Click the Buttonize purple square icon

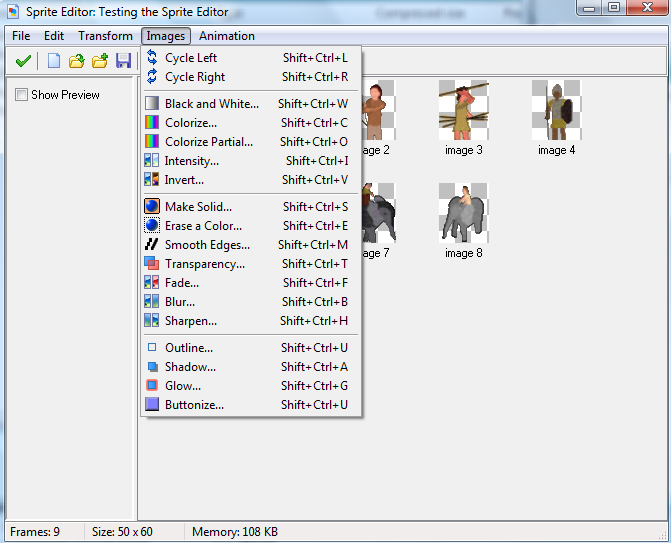(x=152, y=404)
